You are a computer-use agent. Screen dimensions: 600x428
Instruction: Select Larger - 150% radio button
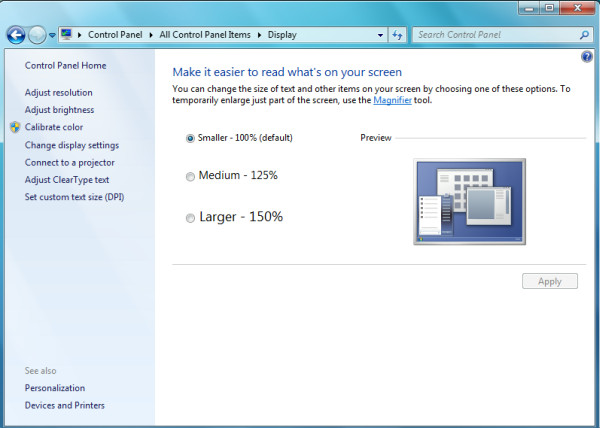(x=190, y=218)
